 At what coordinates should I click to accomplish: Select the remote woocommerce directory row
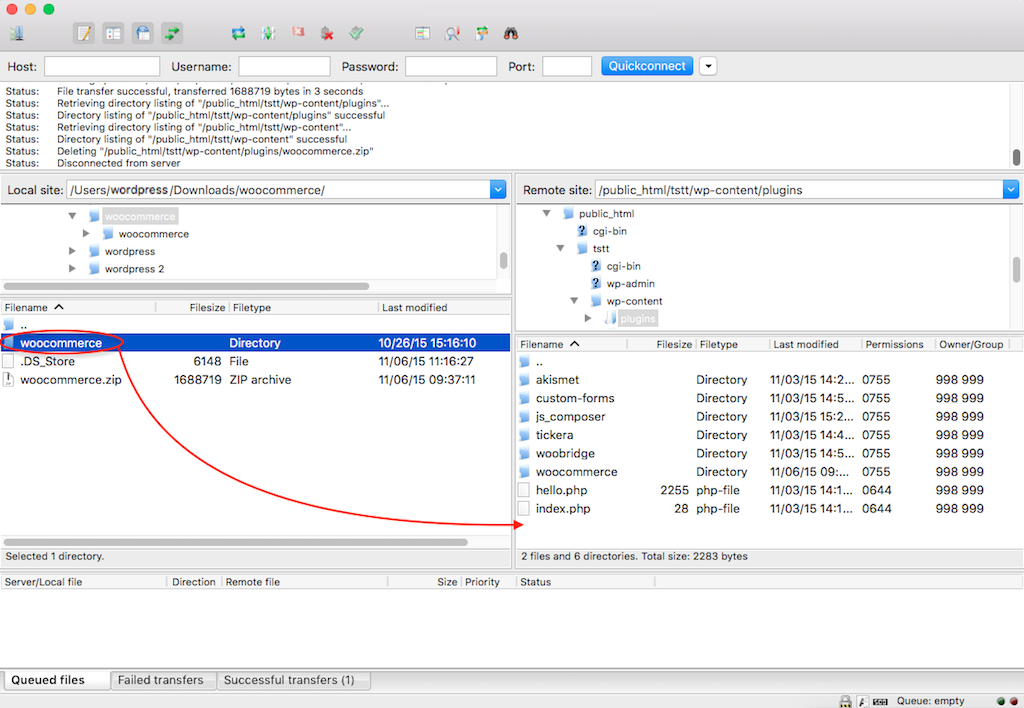click(x=769, y=472)
